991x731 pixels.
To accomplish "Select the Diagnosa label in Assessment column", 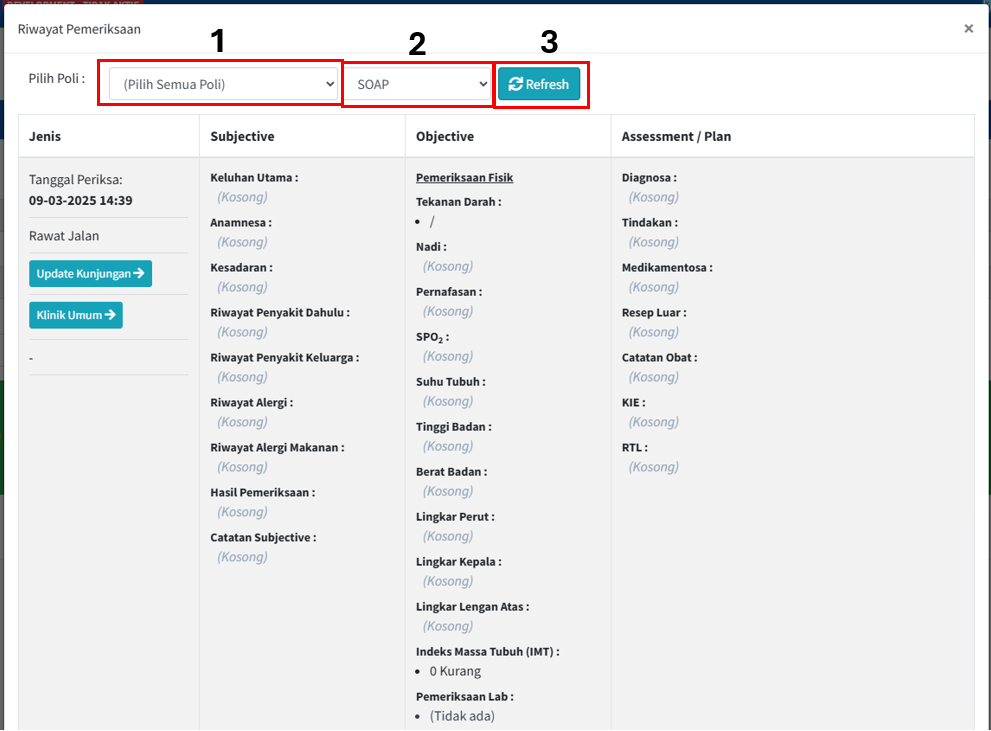I will 648,178.
